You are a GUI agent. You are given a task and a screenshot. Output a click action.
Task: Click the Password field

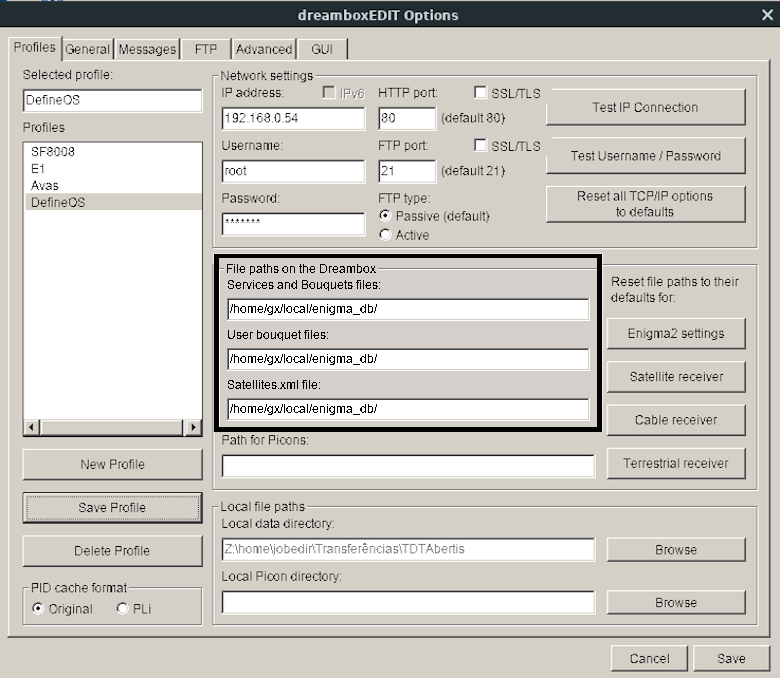coord(293,224)
